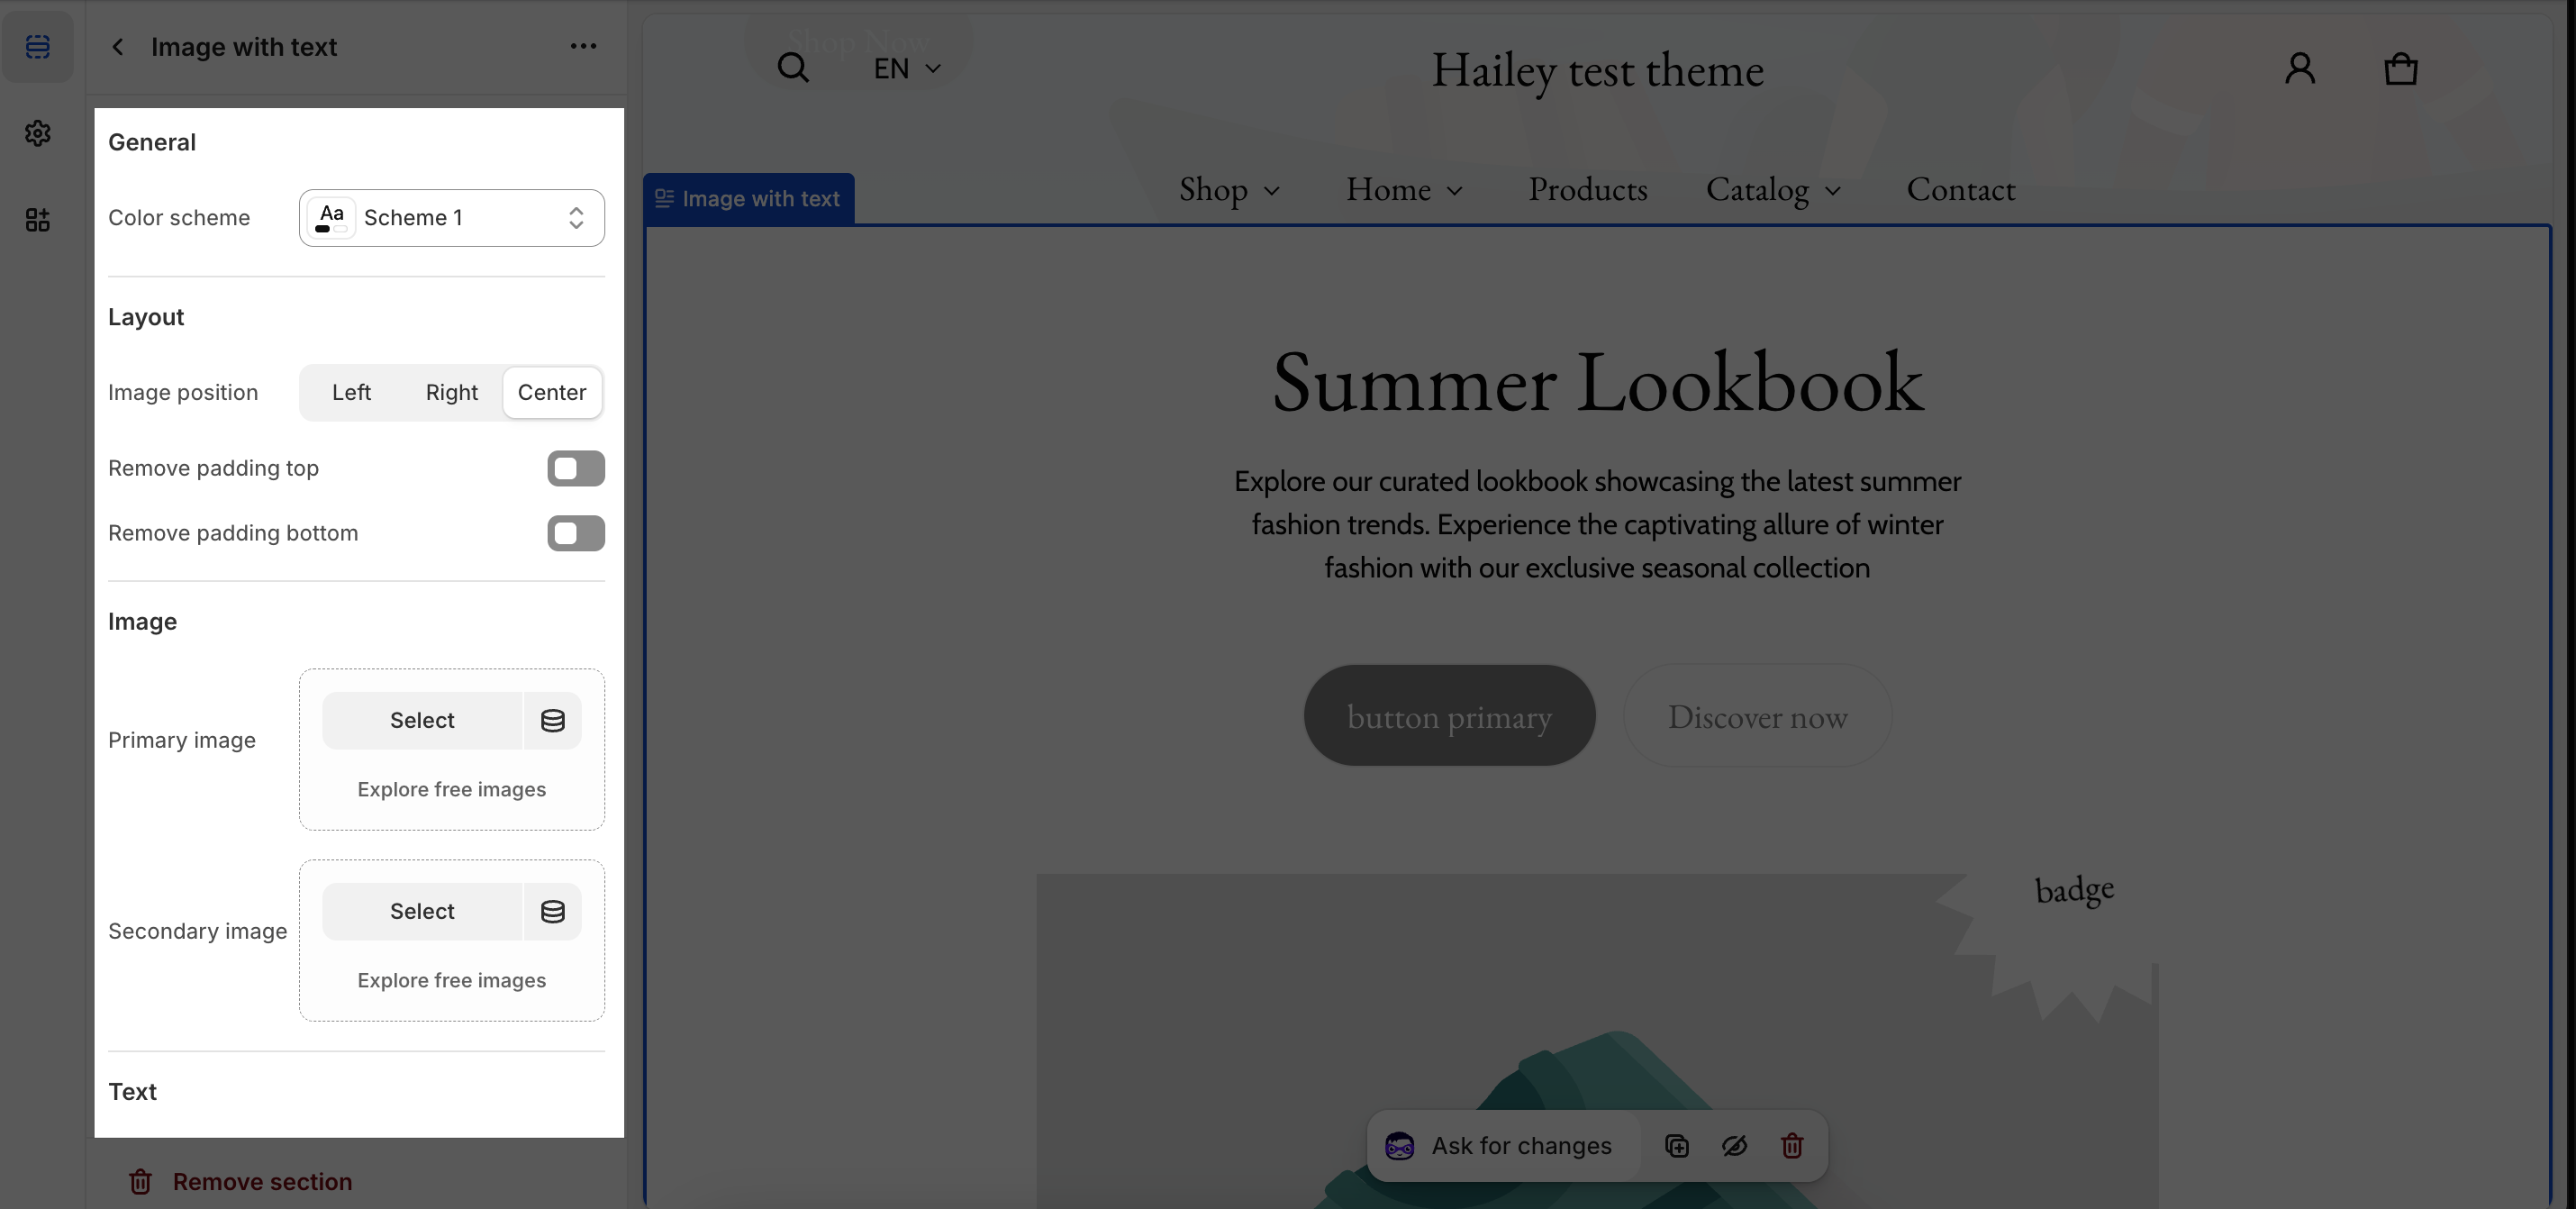
Task: Hide section using crossed-eye icon
Action: coord(1734,1145)
